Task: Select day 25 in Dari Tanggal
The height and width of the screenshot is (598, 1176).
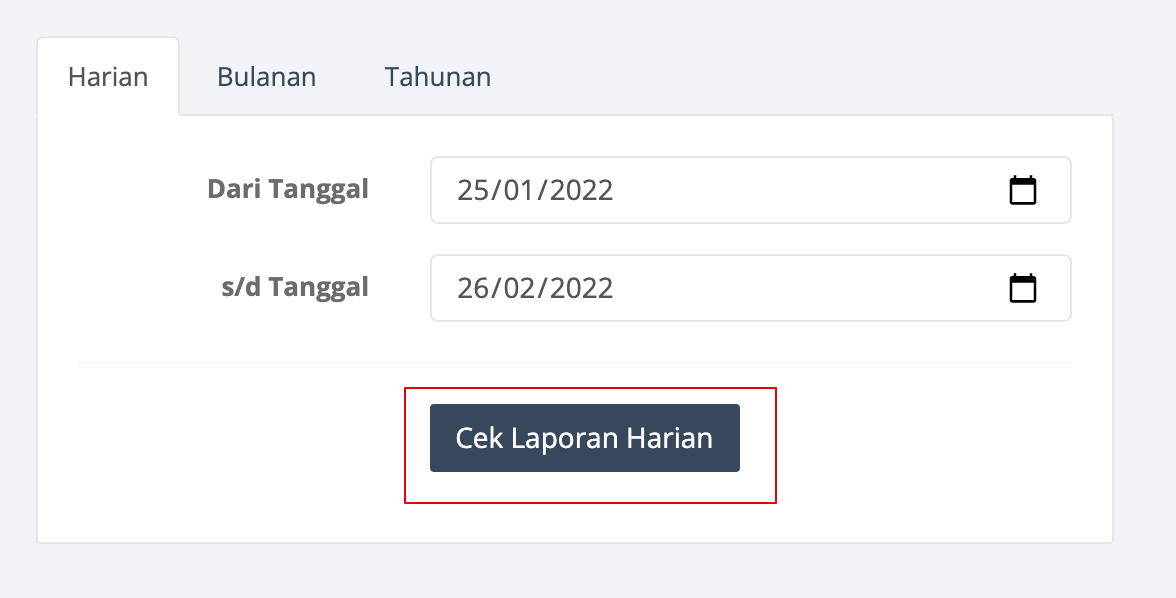Action: pos(472,191)
